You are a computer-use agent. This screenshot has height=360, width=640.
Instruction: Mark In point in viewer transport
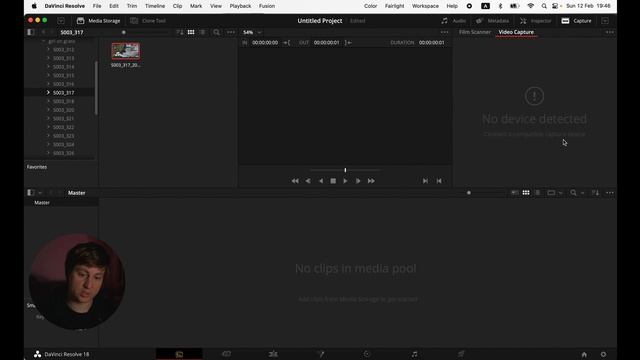point(425,181)
